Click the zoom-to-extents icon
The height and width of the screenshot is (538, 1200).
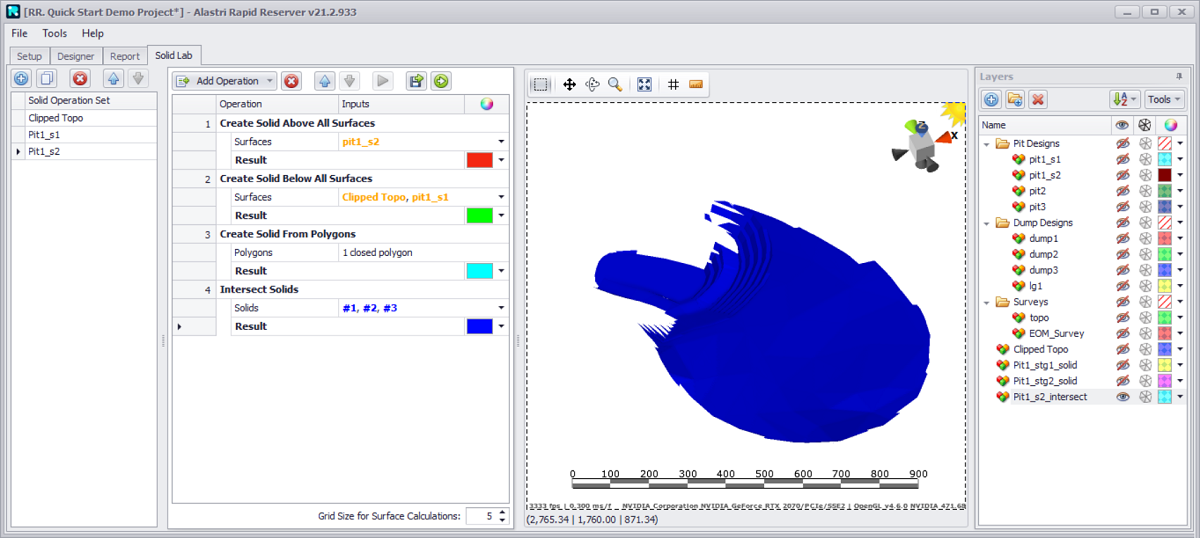tap(645, 85)
